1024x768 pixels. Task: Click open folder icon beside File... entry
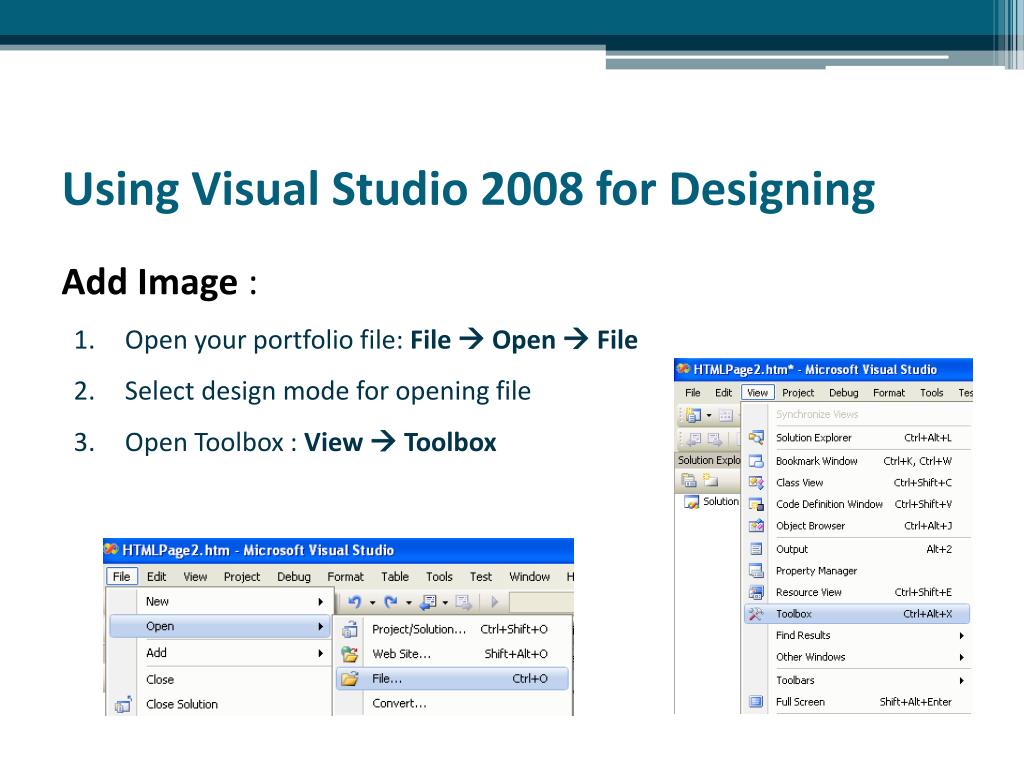[x=350, y=679]
